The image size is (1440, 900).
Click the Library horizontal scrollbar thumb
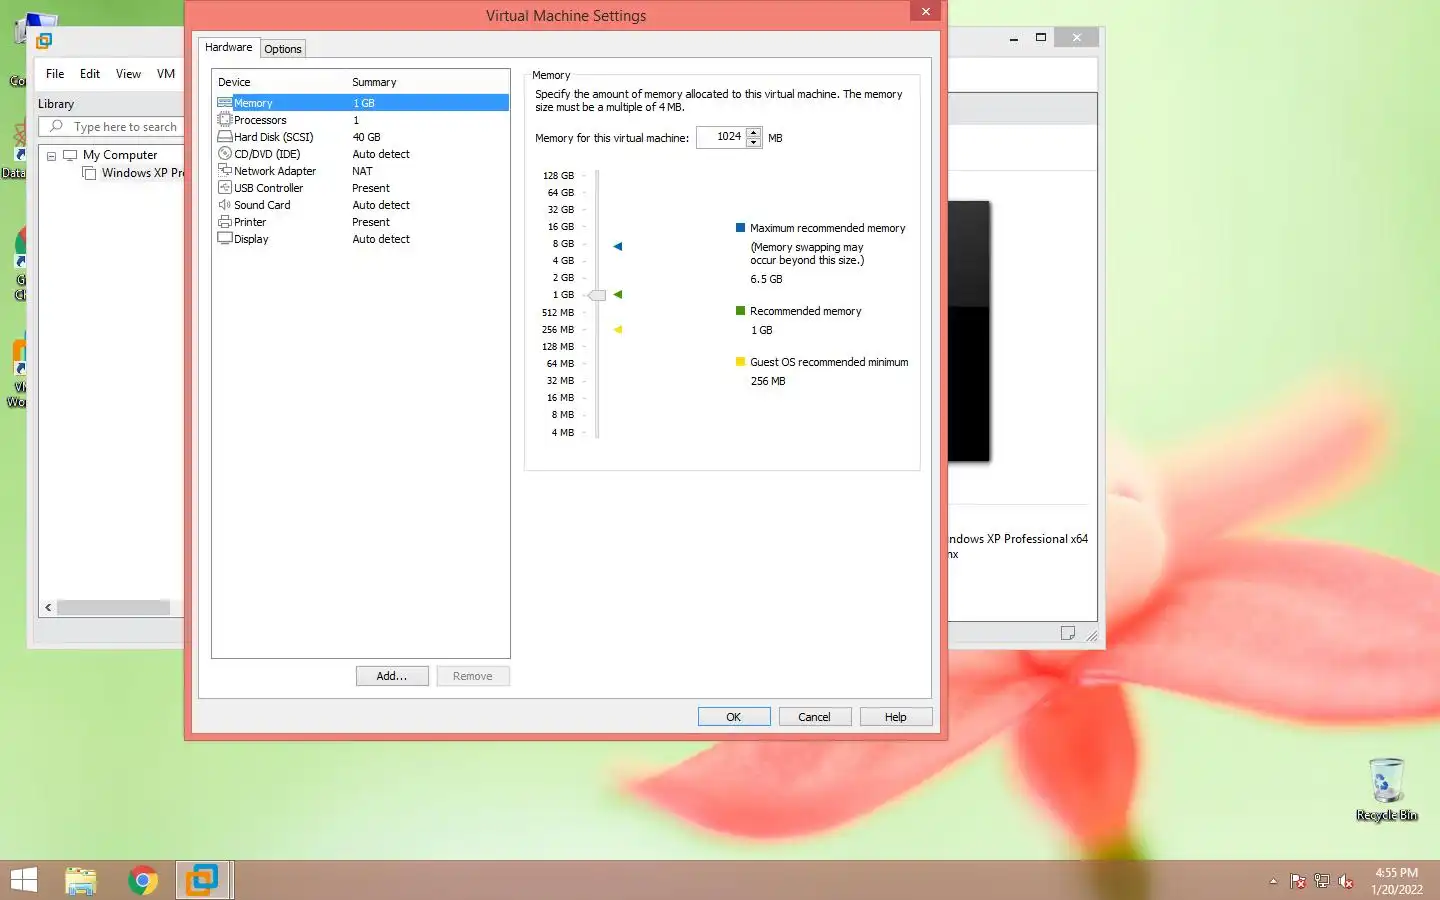(113, 608)
